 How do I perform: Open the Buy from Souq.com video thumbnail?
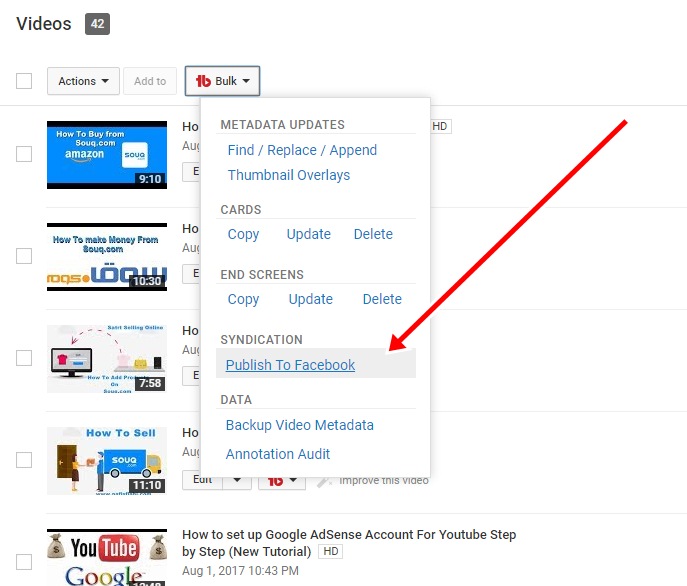tap(107, 155)
